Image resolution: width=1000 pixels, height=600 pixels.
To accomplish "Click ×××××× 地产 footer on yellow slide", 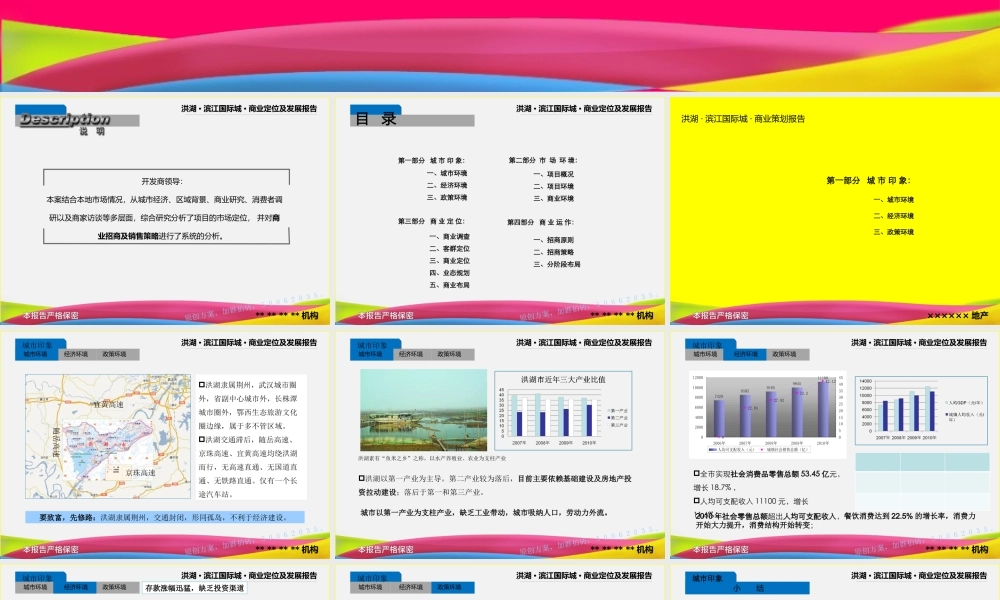I will tap(957, 316).
